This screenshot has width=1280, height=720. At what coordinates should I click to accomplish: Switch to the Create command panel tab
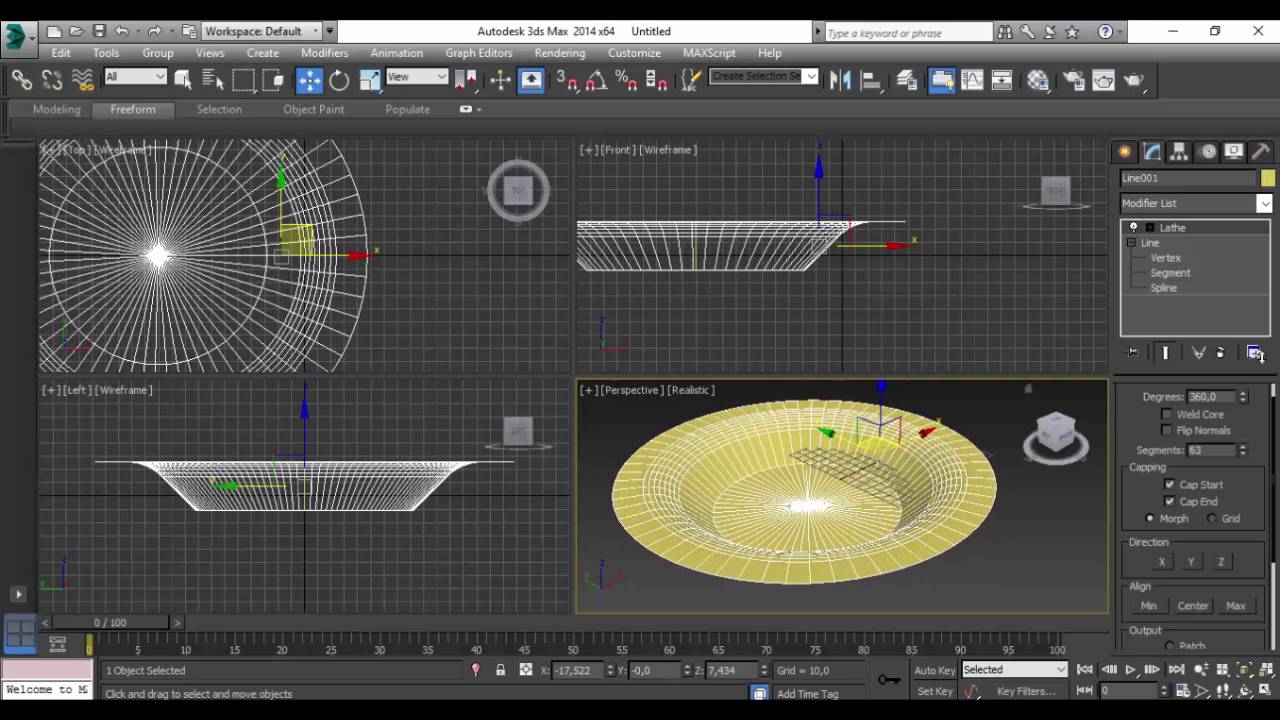[1125, 151]
